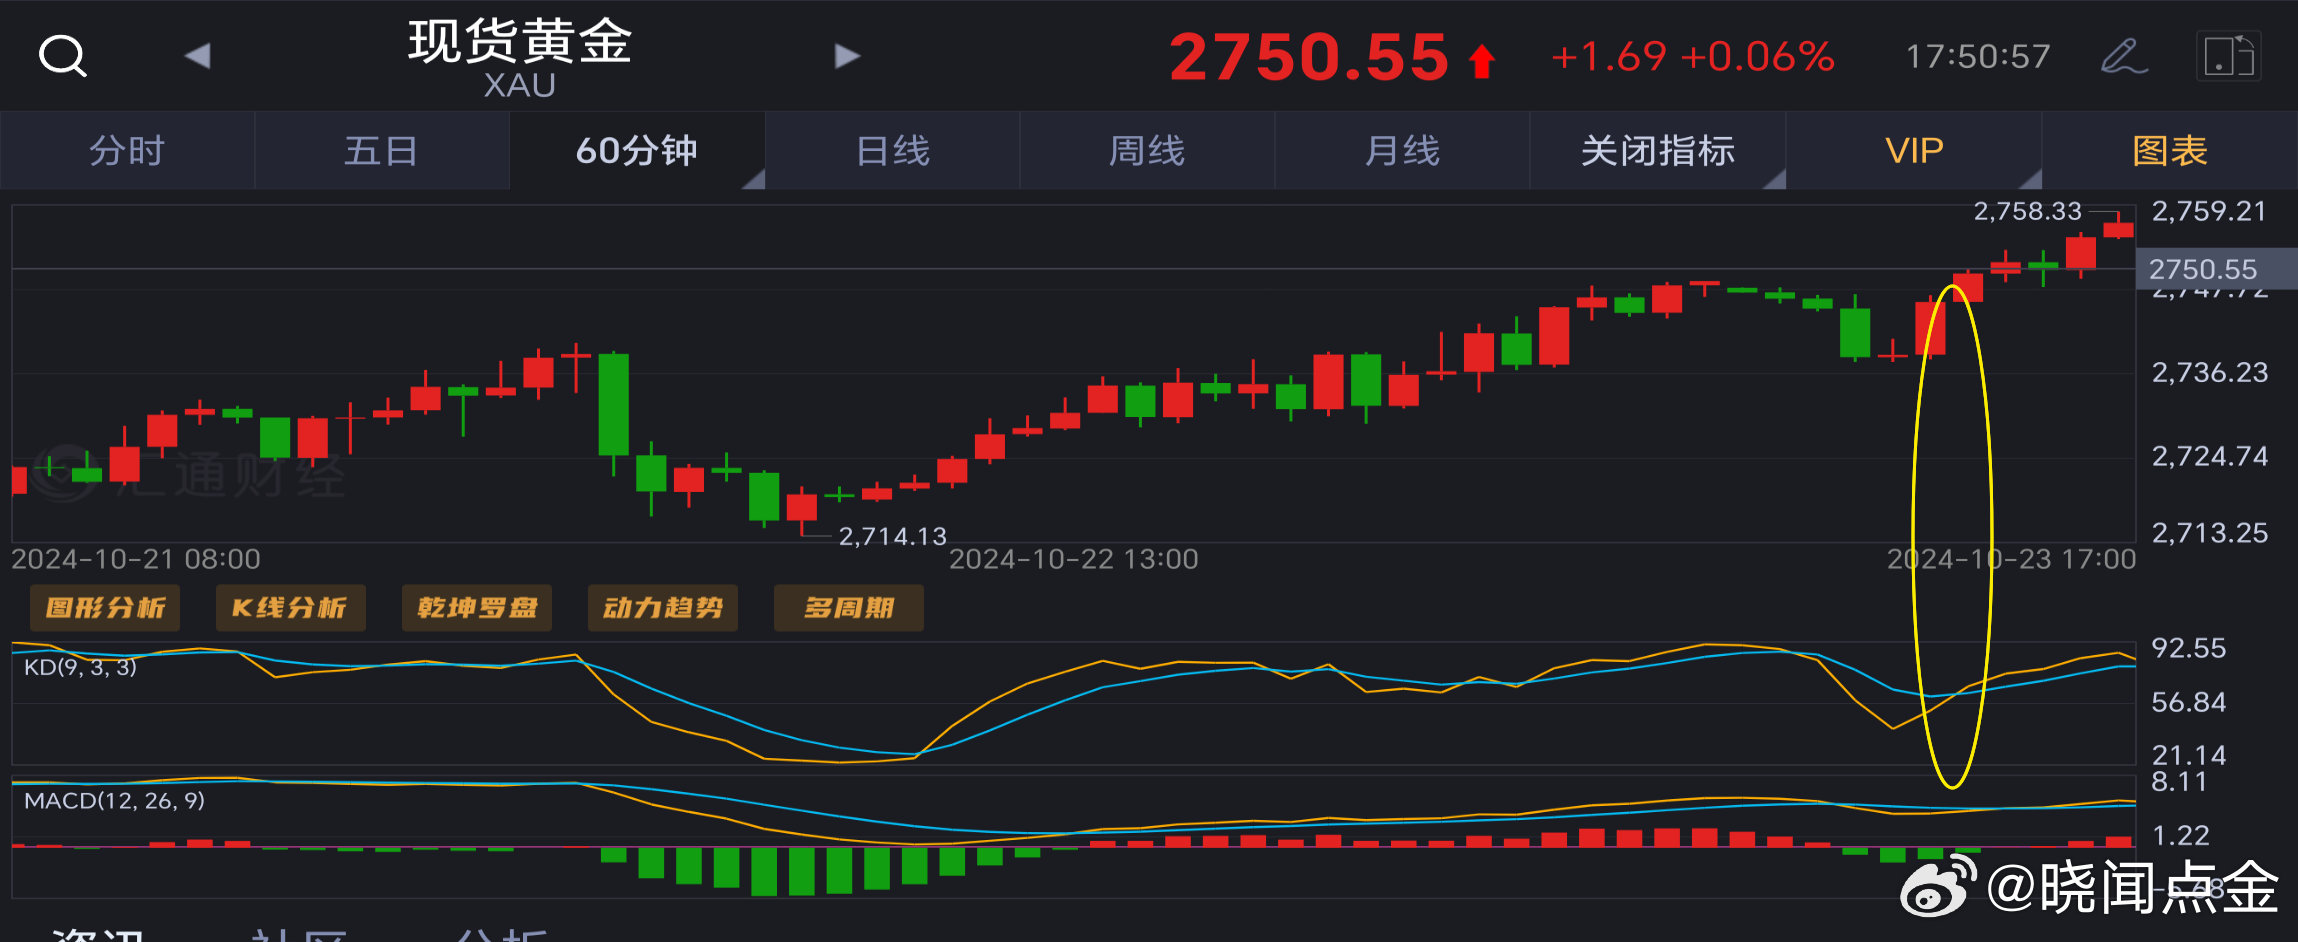Open the 动力趋势 button
2298x942 pixels.
tap(663, 608)
